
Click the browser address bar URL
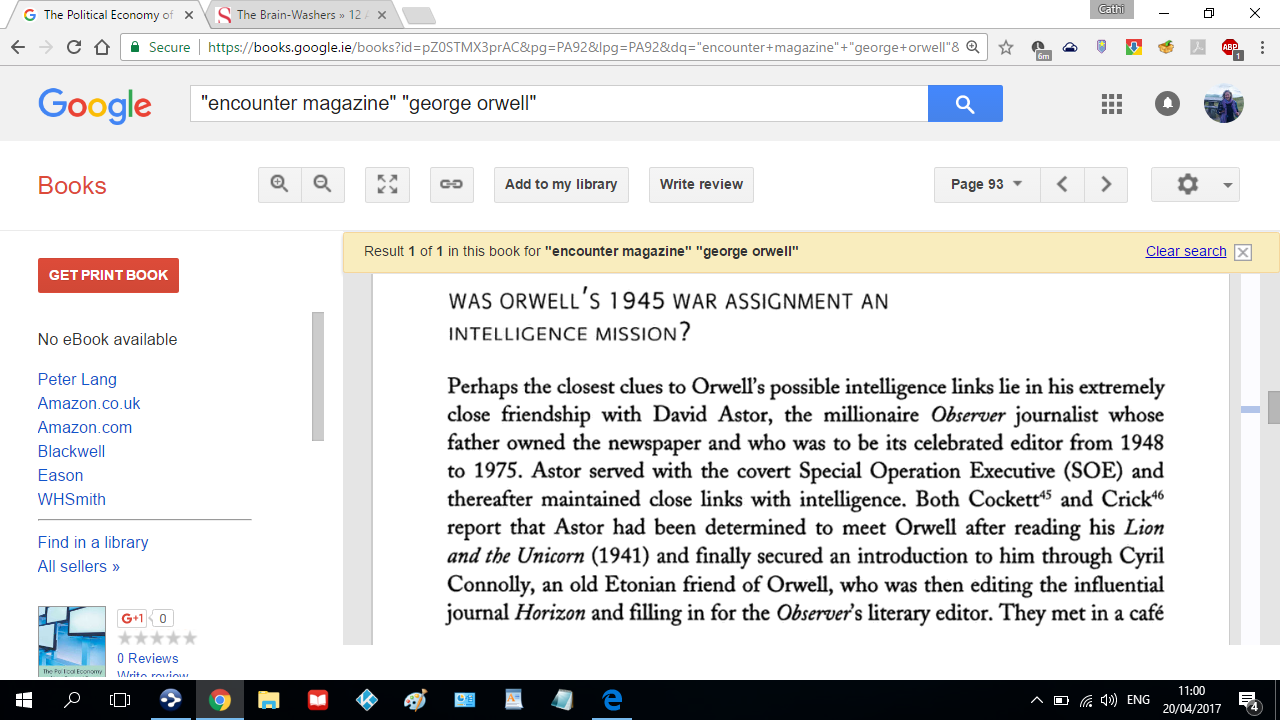point(583,48)
